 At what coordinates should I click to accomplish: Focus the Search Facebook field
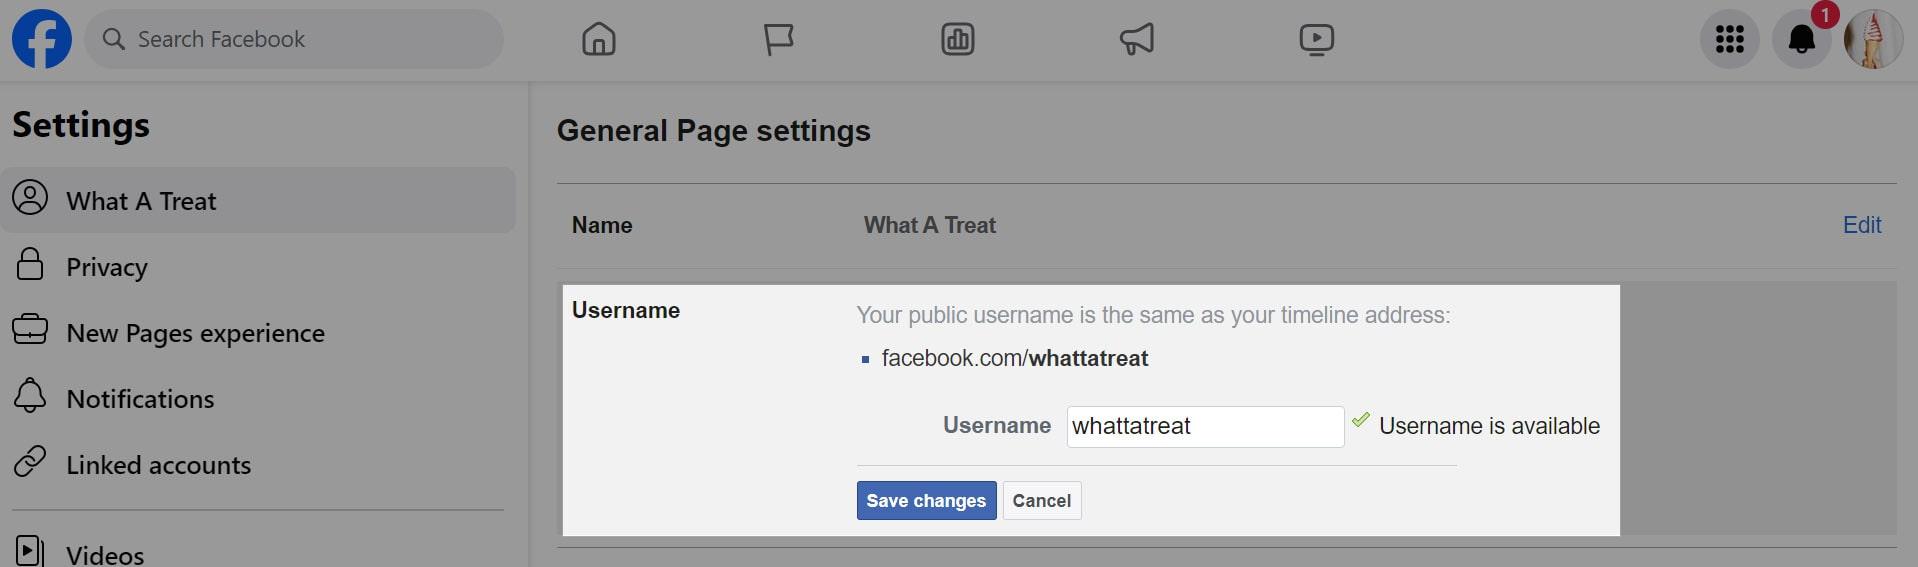click(x=300, y=39)
